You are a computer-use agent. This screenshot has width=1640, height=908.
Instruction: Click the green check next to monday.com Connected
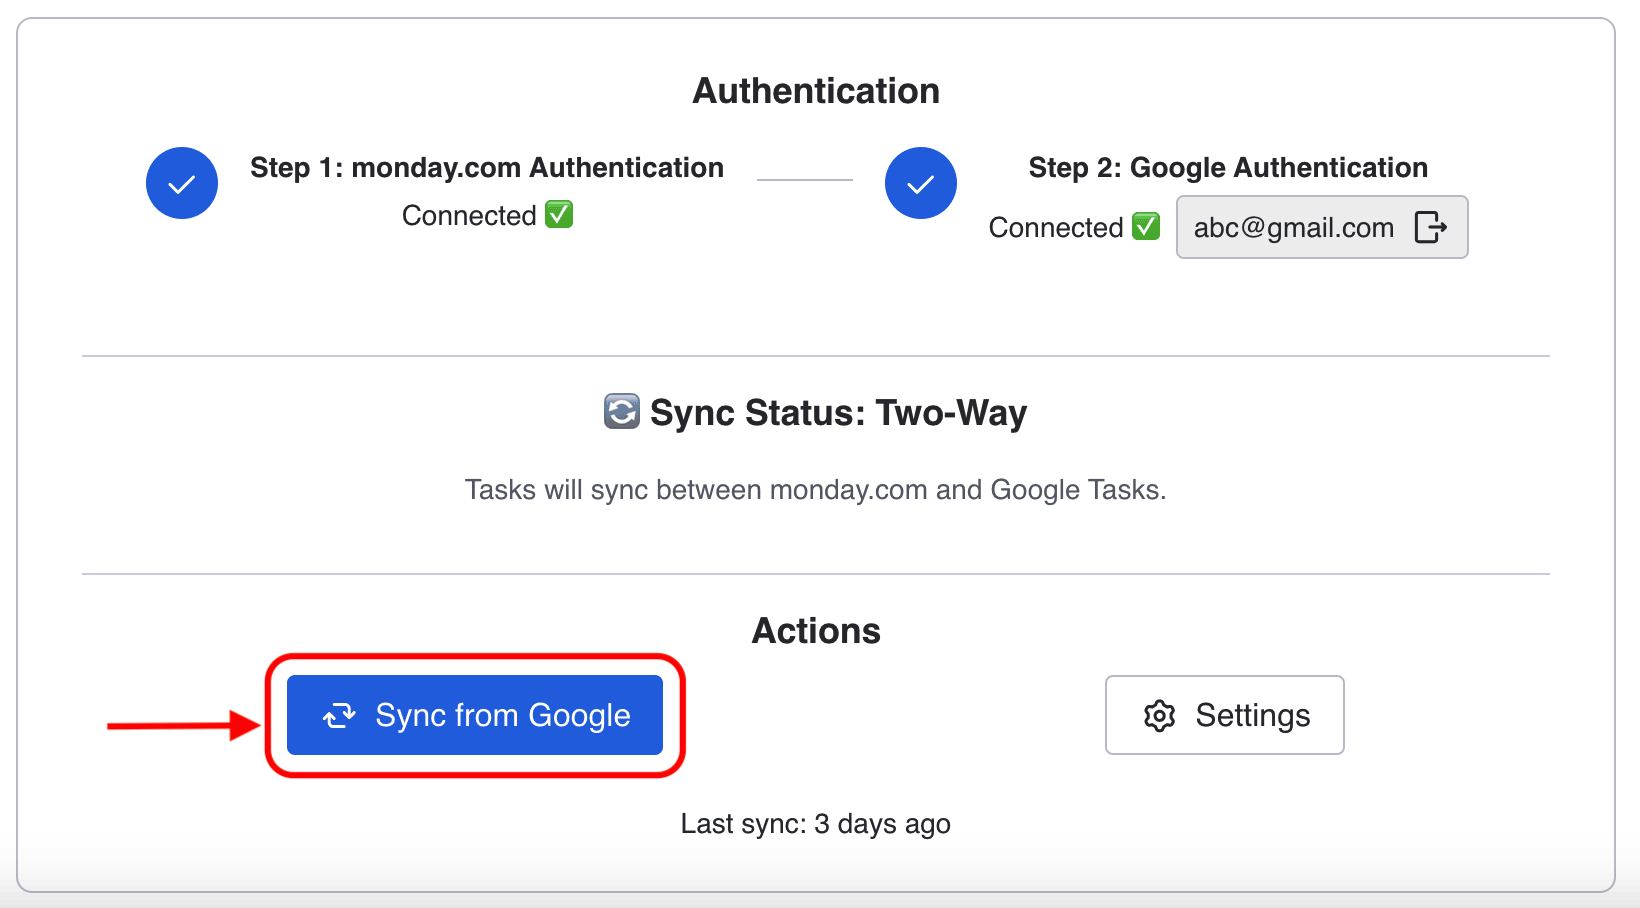[x=559, y=214]
